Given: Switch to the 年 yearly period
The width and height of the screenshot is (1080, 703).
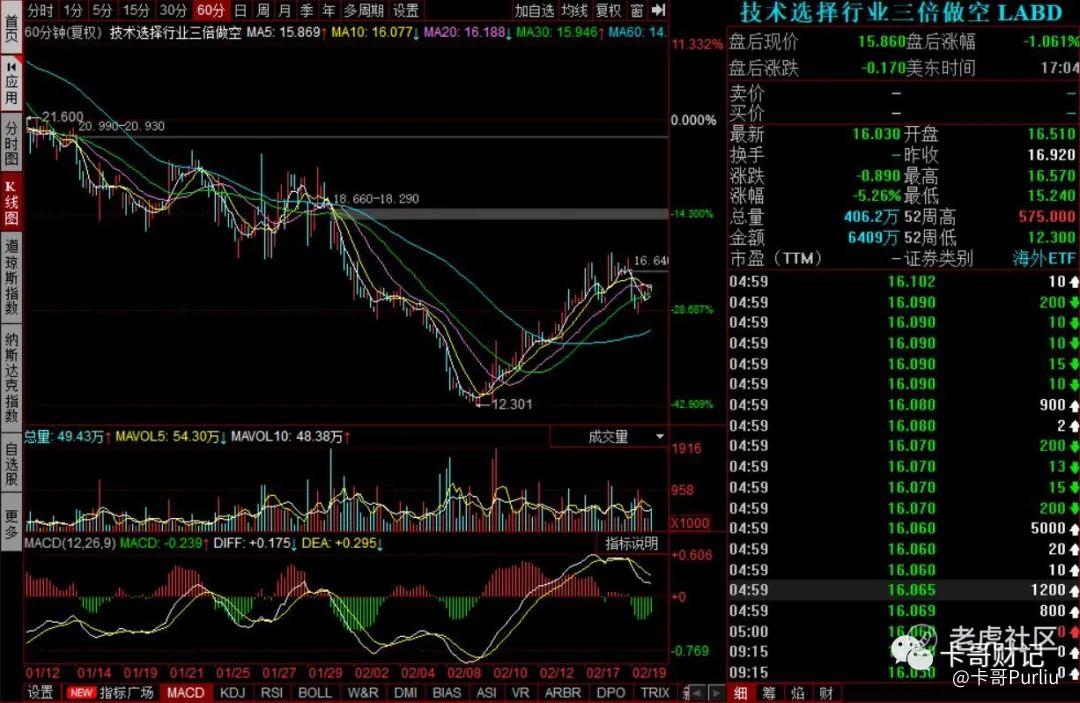Looking at the screenshot, I should (x=329, y=10).
